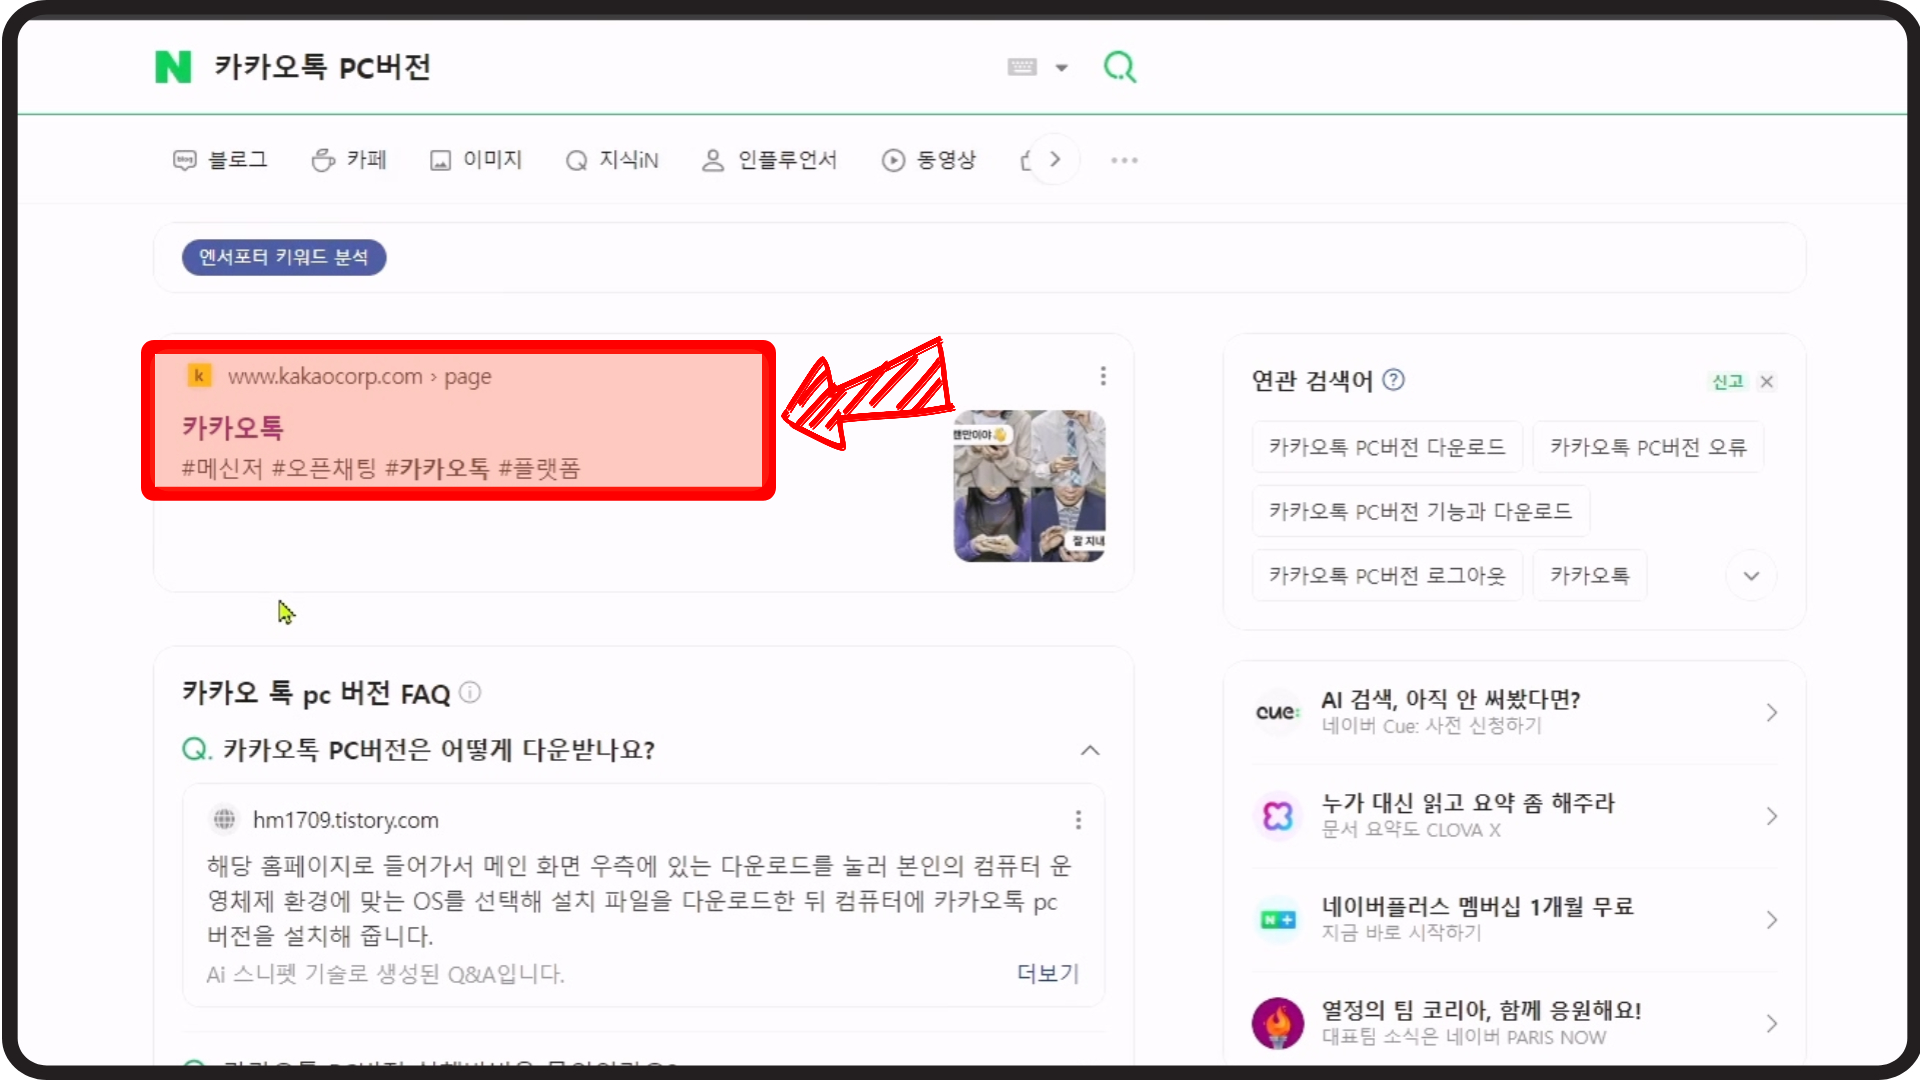Open the FAQ answer options kebab menu

tap(1078, 820)
